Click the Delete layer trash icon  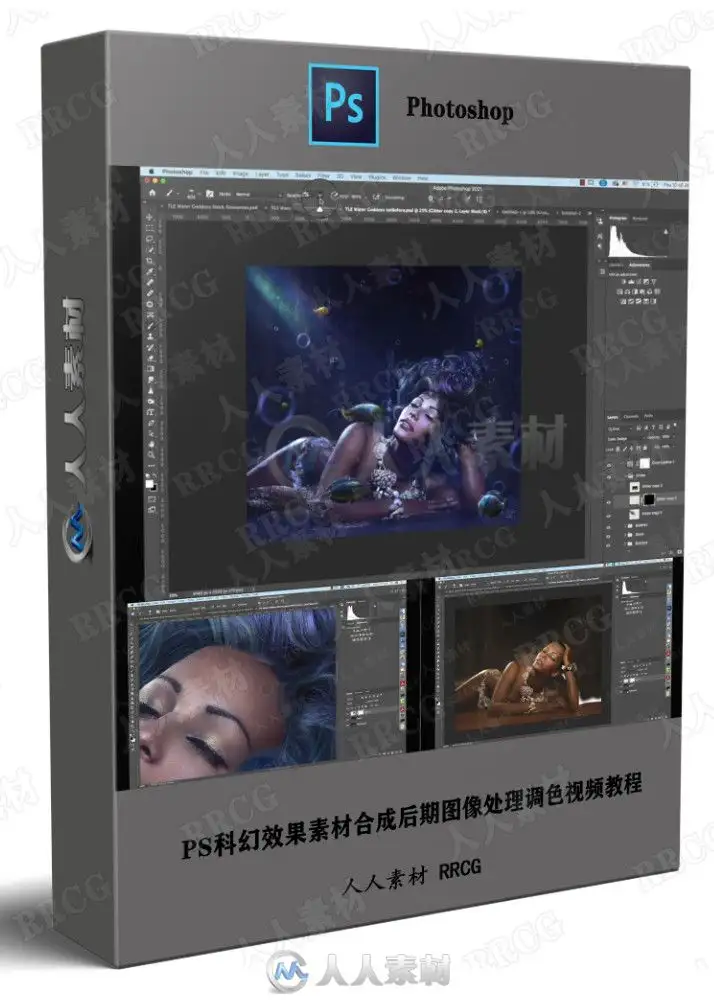pos(680,552)
